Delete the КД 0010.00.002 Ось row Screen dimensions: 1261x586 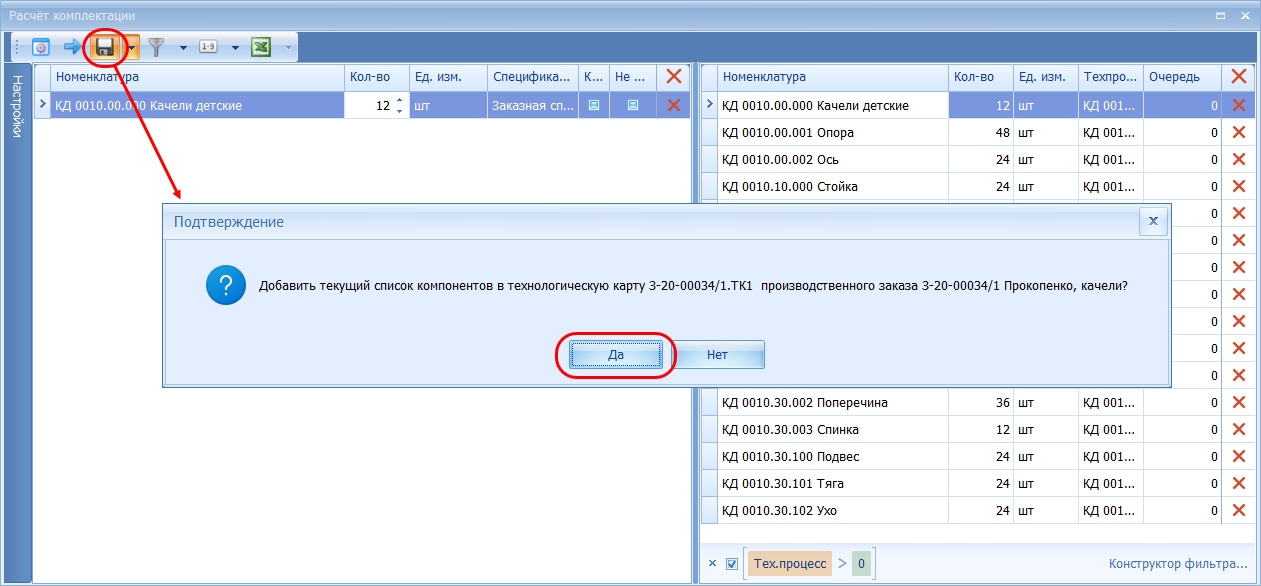click(x=1238, y=159)
